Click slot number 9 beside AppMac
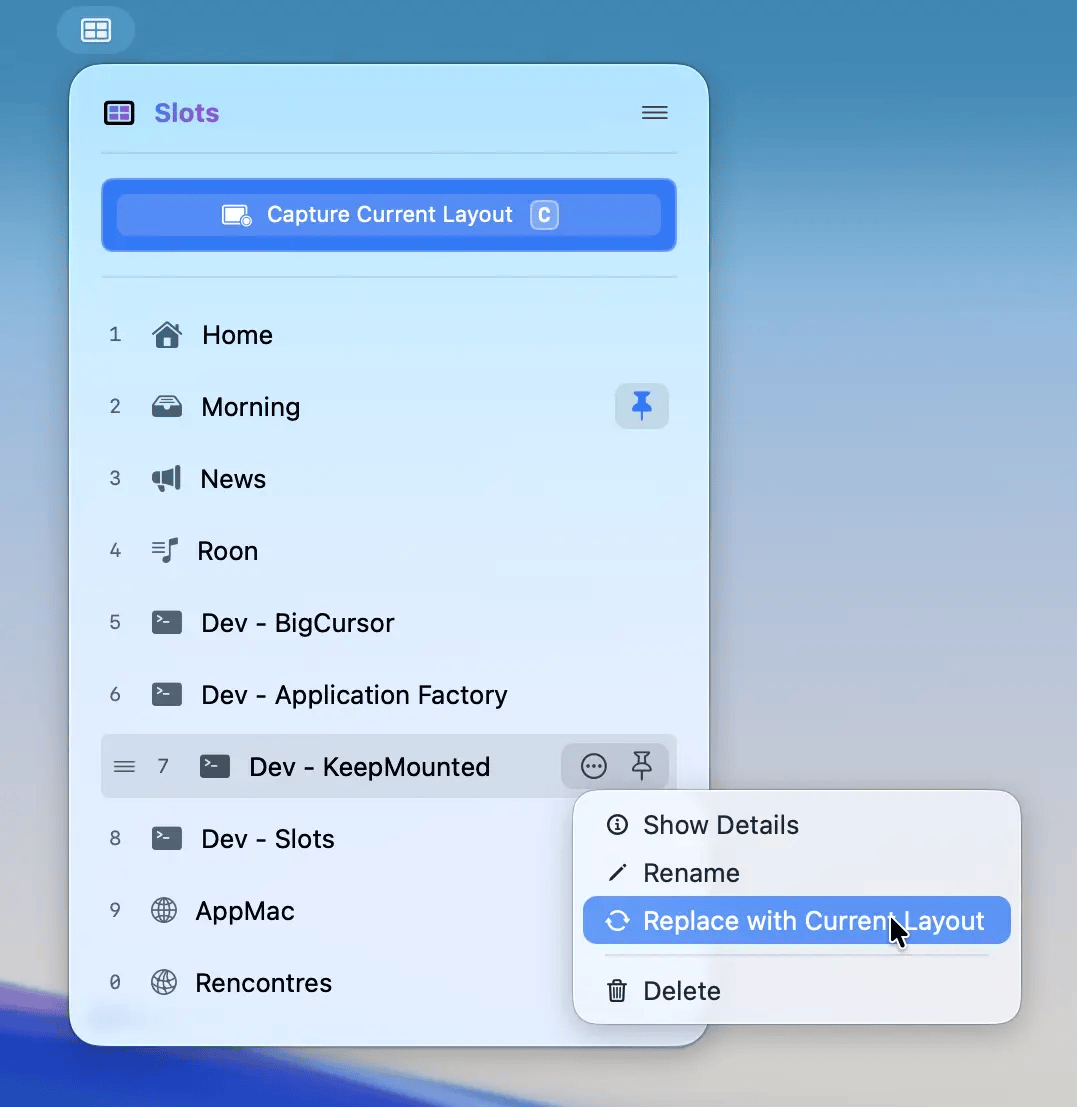 click(115, 910)
